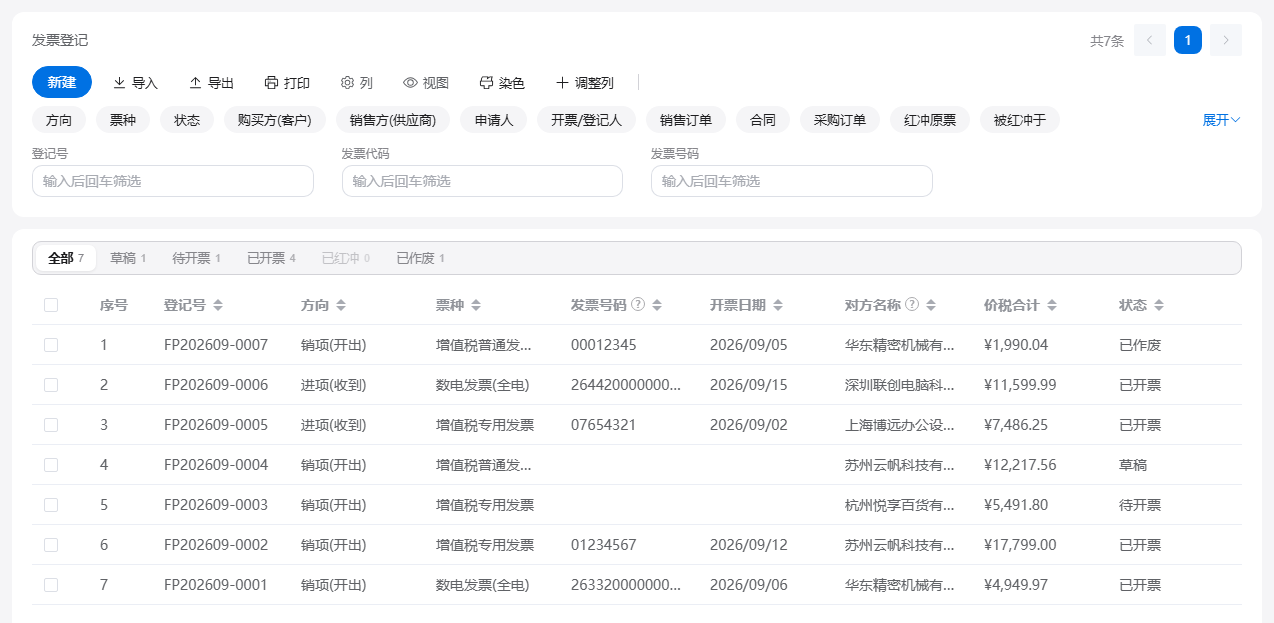The height and width of the screenshot is (623, 1274).
Task: Open the 购买方(客户) filter
Action: [275, 120]
